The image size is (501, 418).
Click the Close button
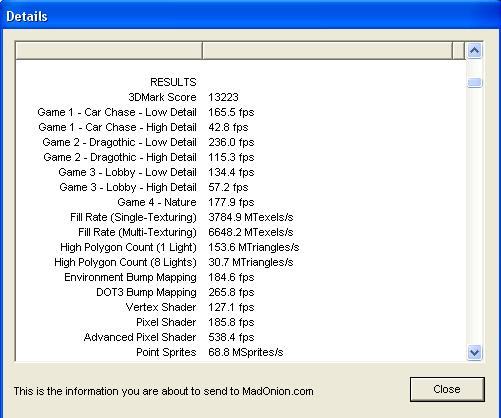(x=447, y=389)
